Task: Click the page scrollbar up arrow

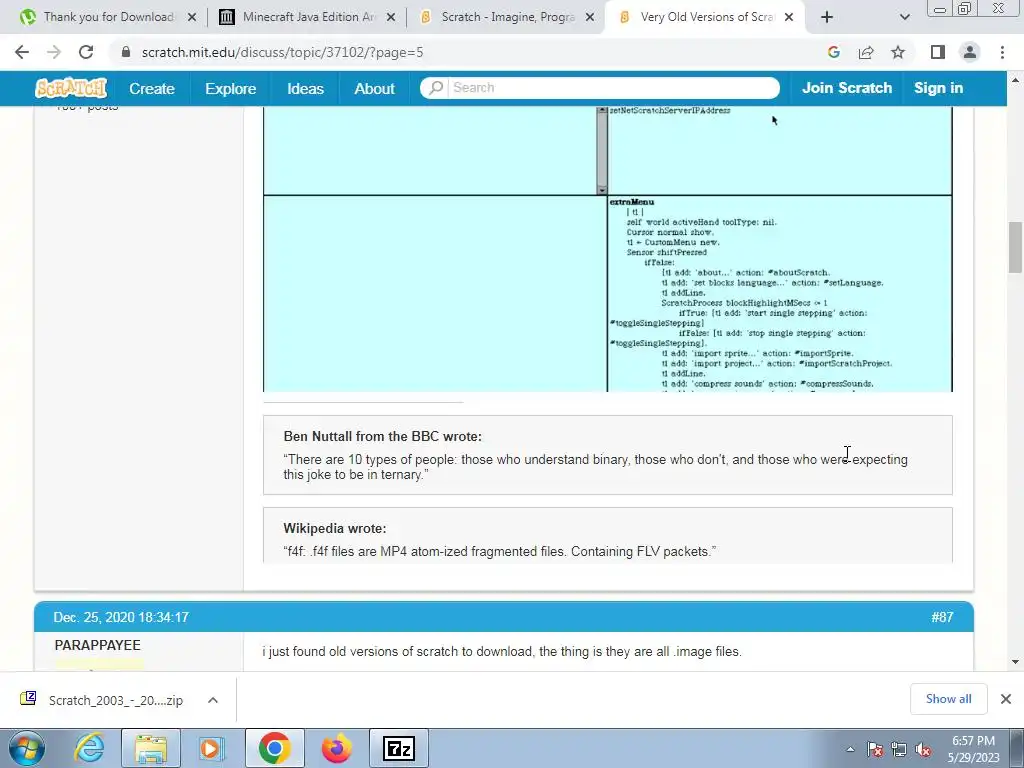Action: (1015, 80)
